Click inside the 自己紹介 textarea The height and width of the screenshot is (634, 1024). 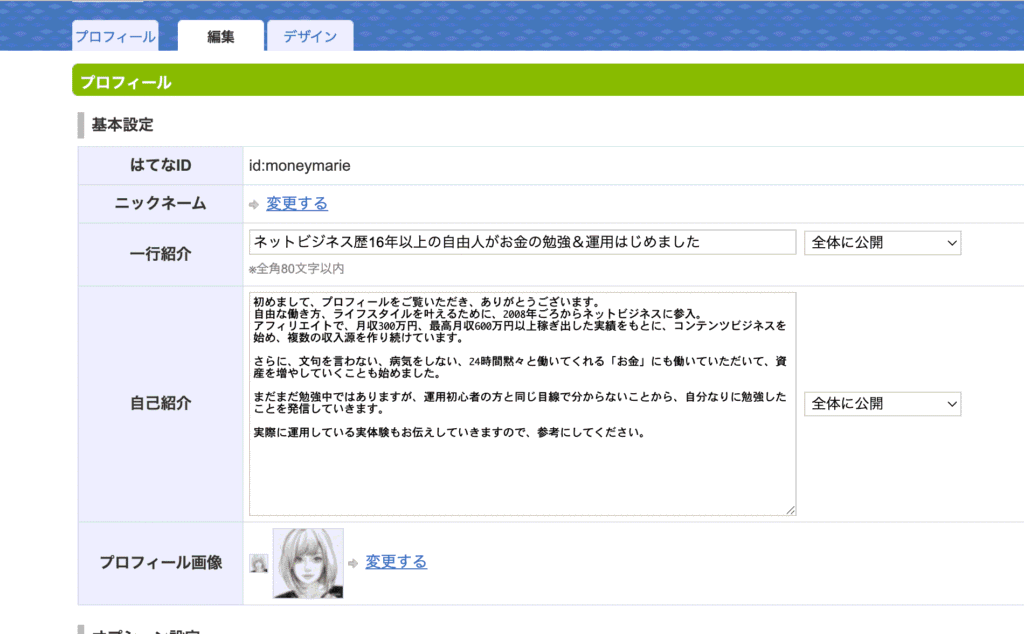[520, 400]
